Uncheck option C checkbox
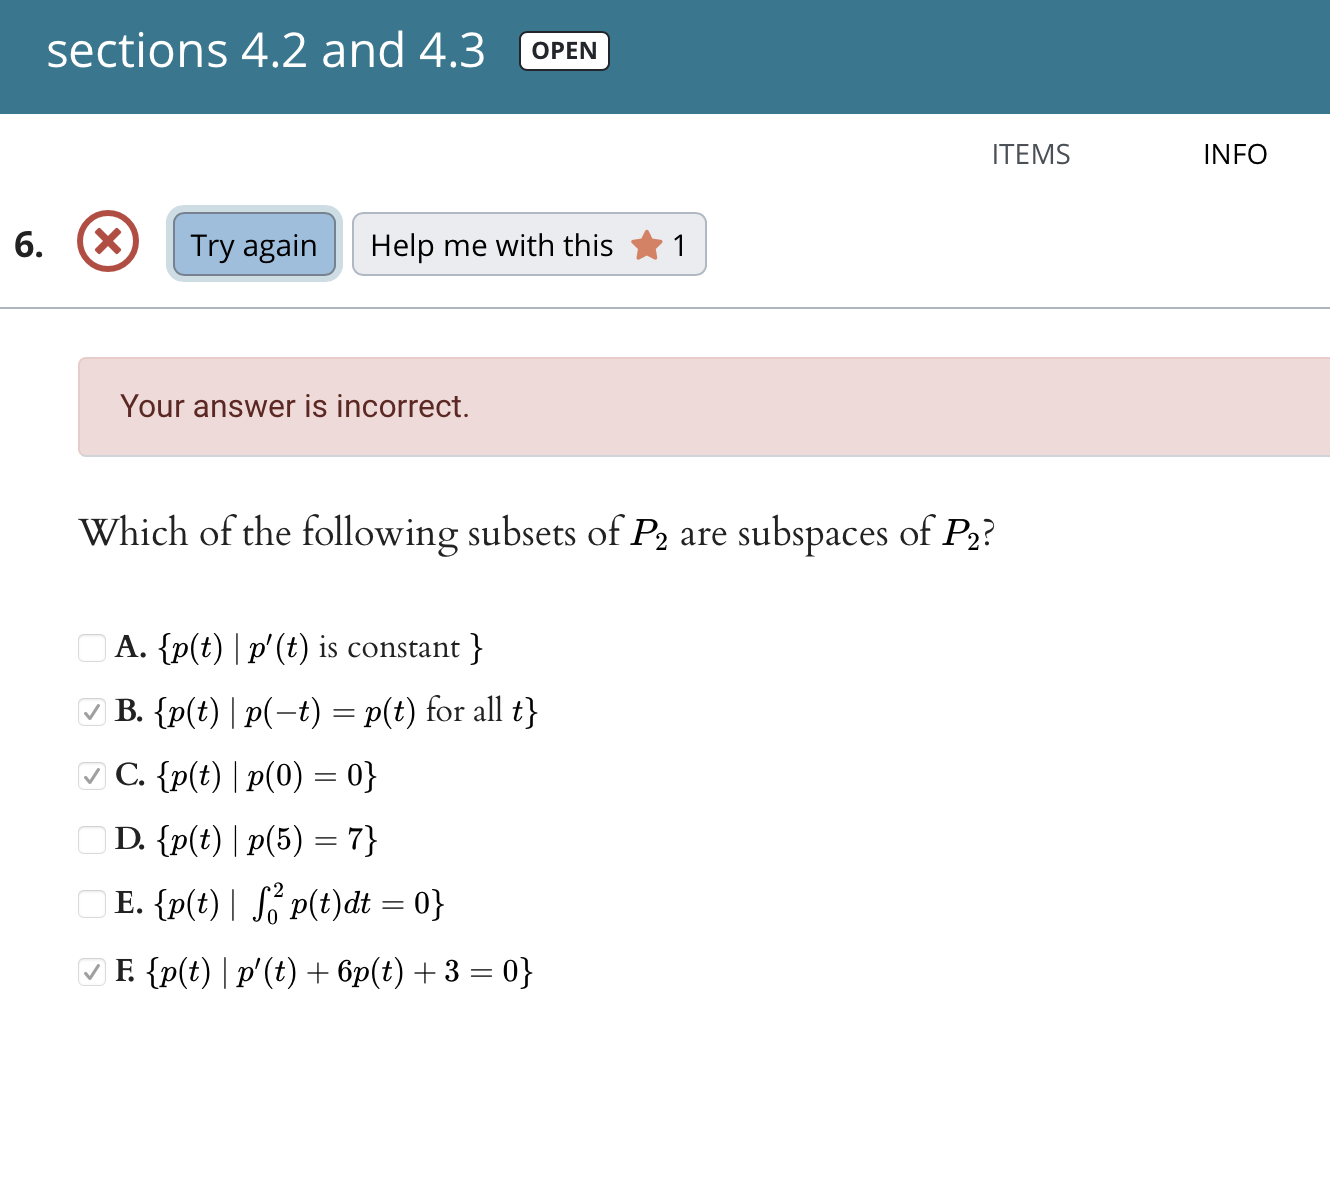The image size is (1330, 1184). (x=92, y=776)
